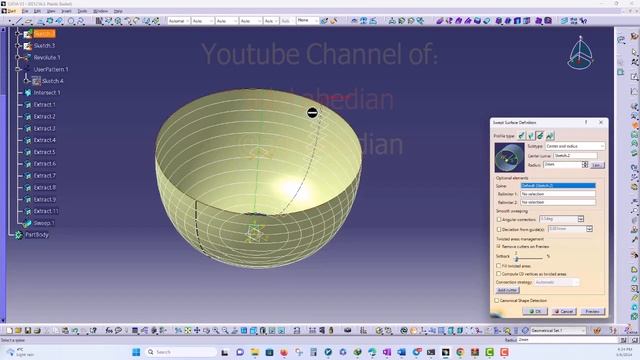Activate the Rotate view icon
This screenshot has height=360, width=640.
207,331
